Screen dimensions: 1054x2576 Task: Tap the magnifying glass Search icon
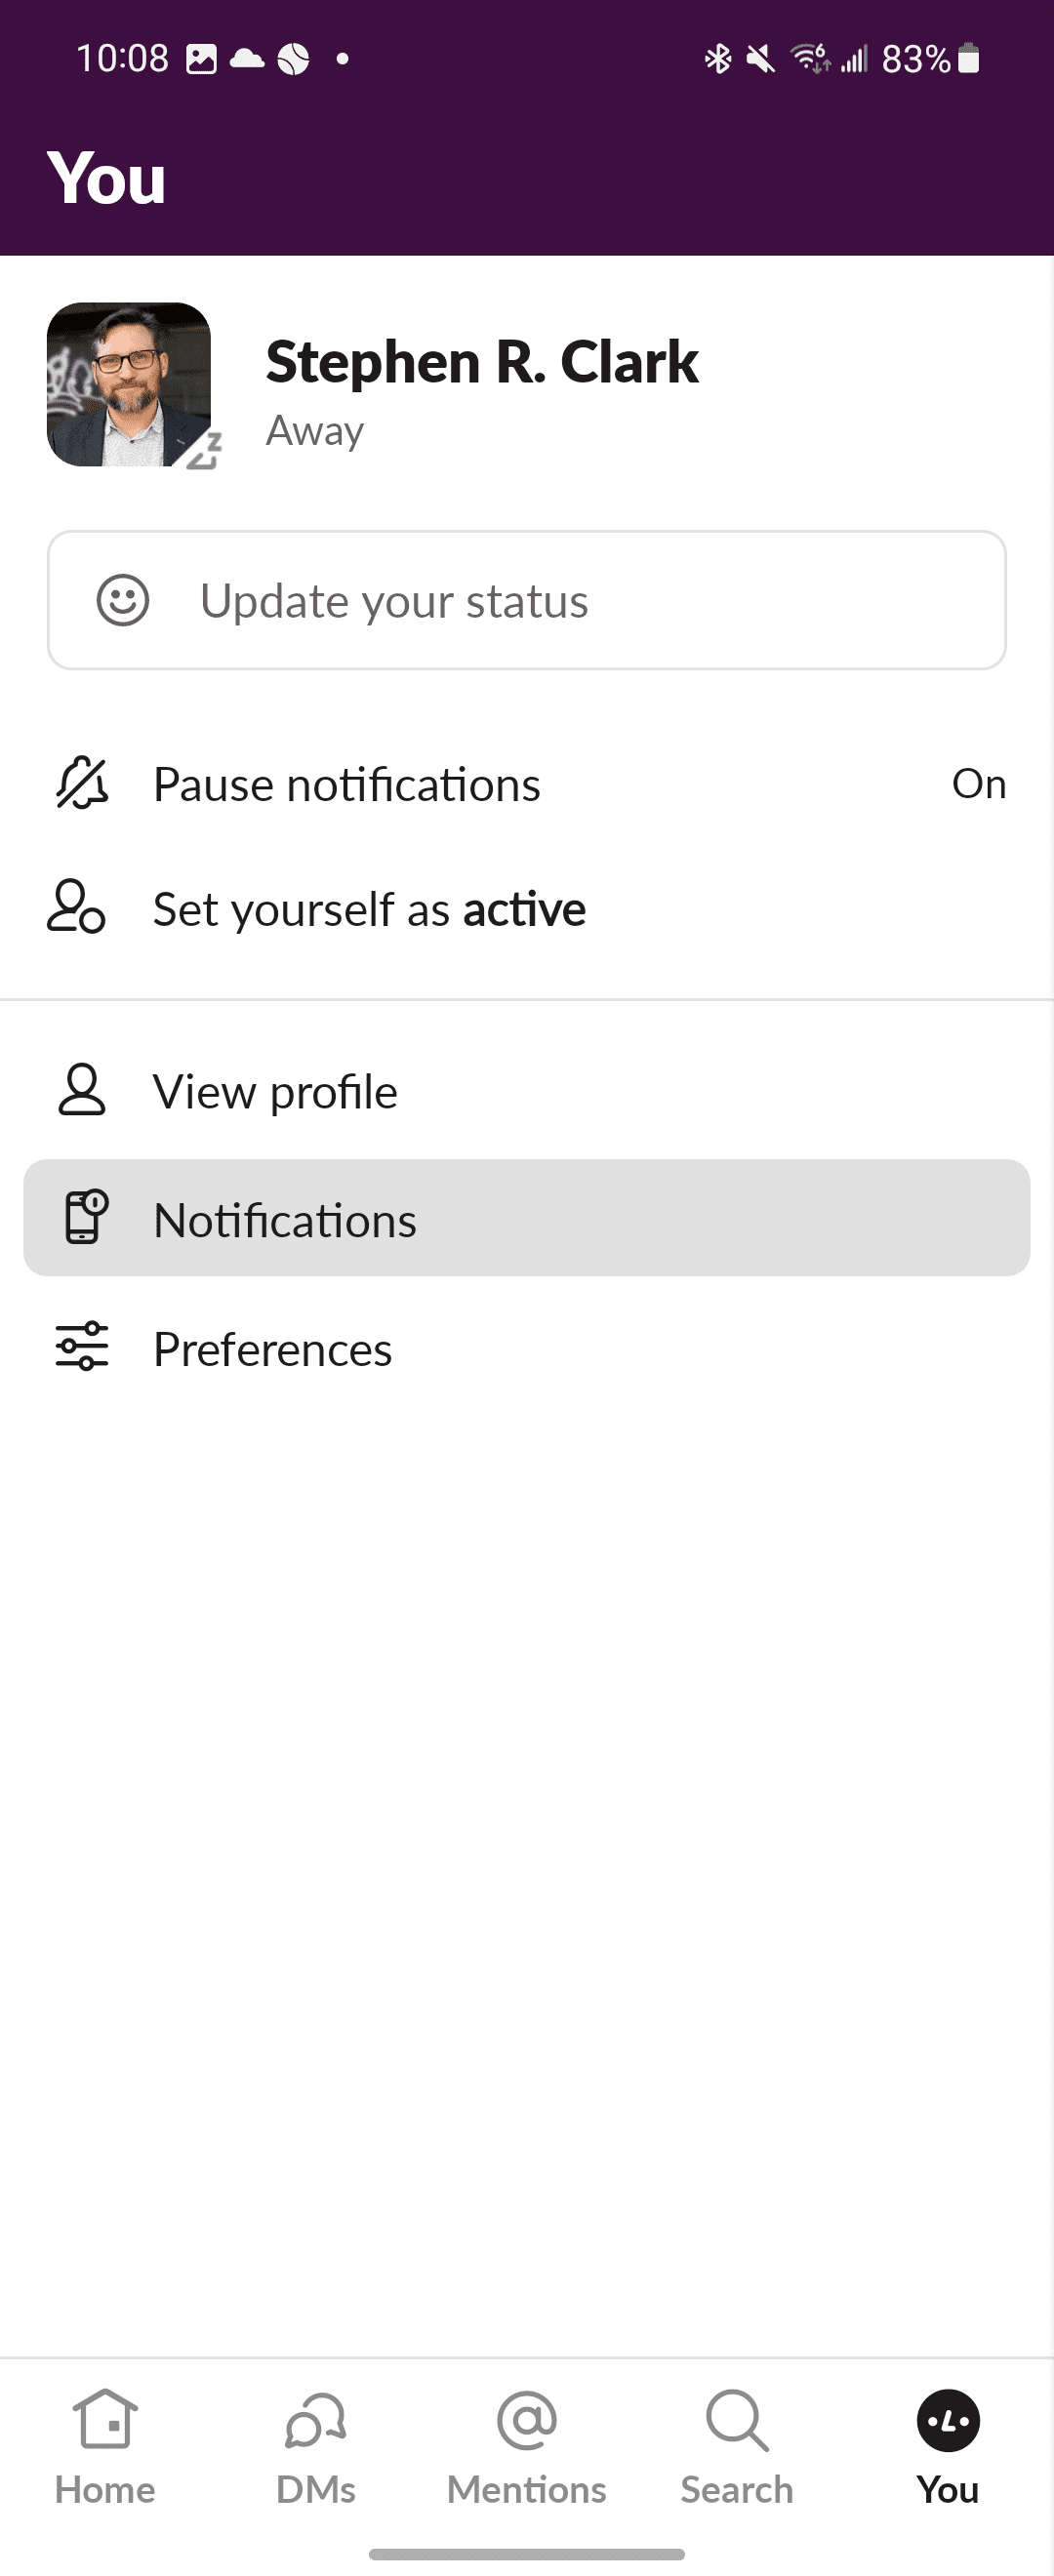pos(737,2420)
